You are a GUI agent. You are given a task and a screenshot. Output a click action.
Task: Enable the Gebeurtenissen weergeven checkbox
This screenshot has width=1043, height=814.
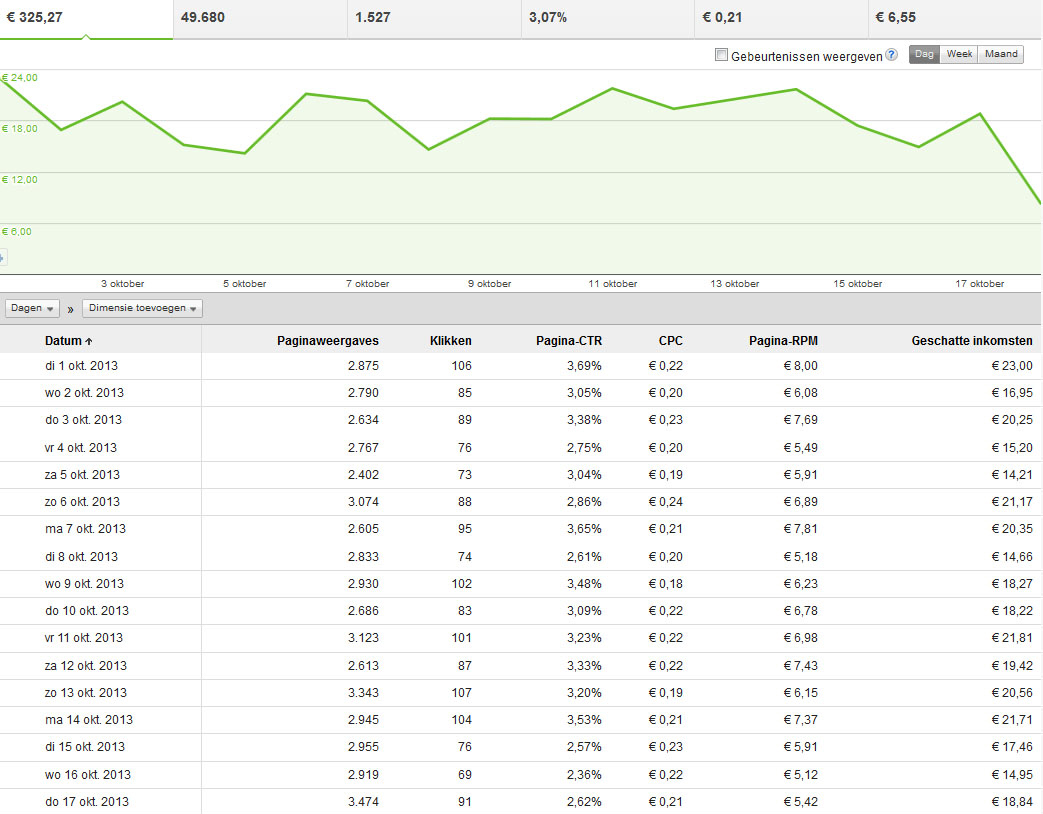(721, 56)
